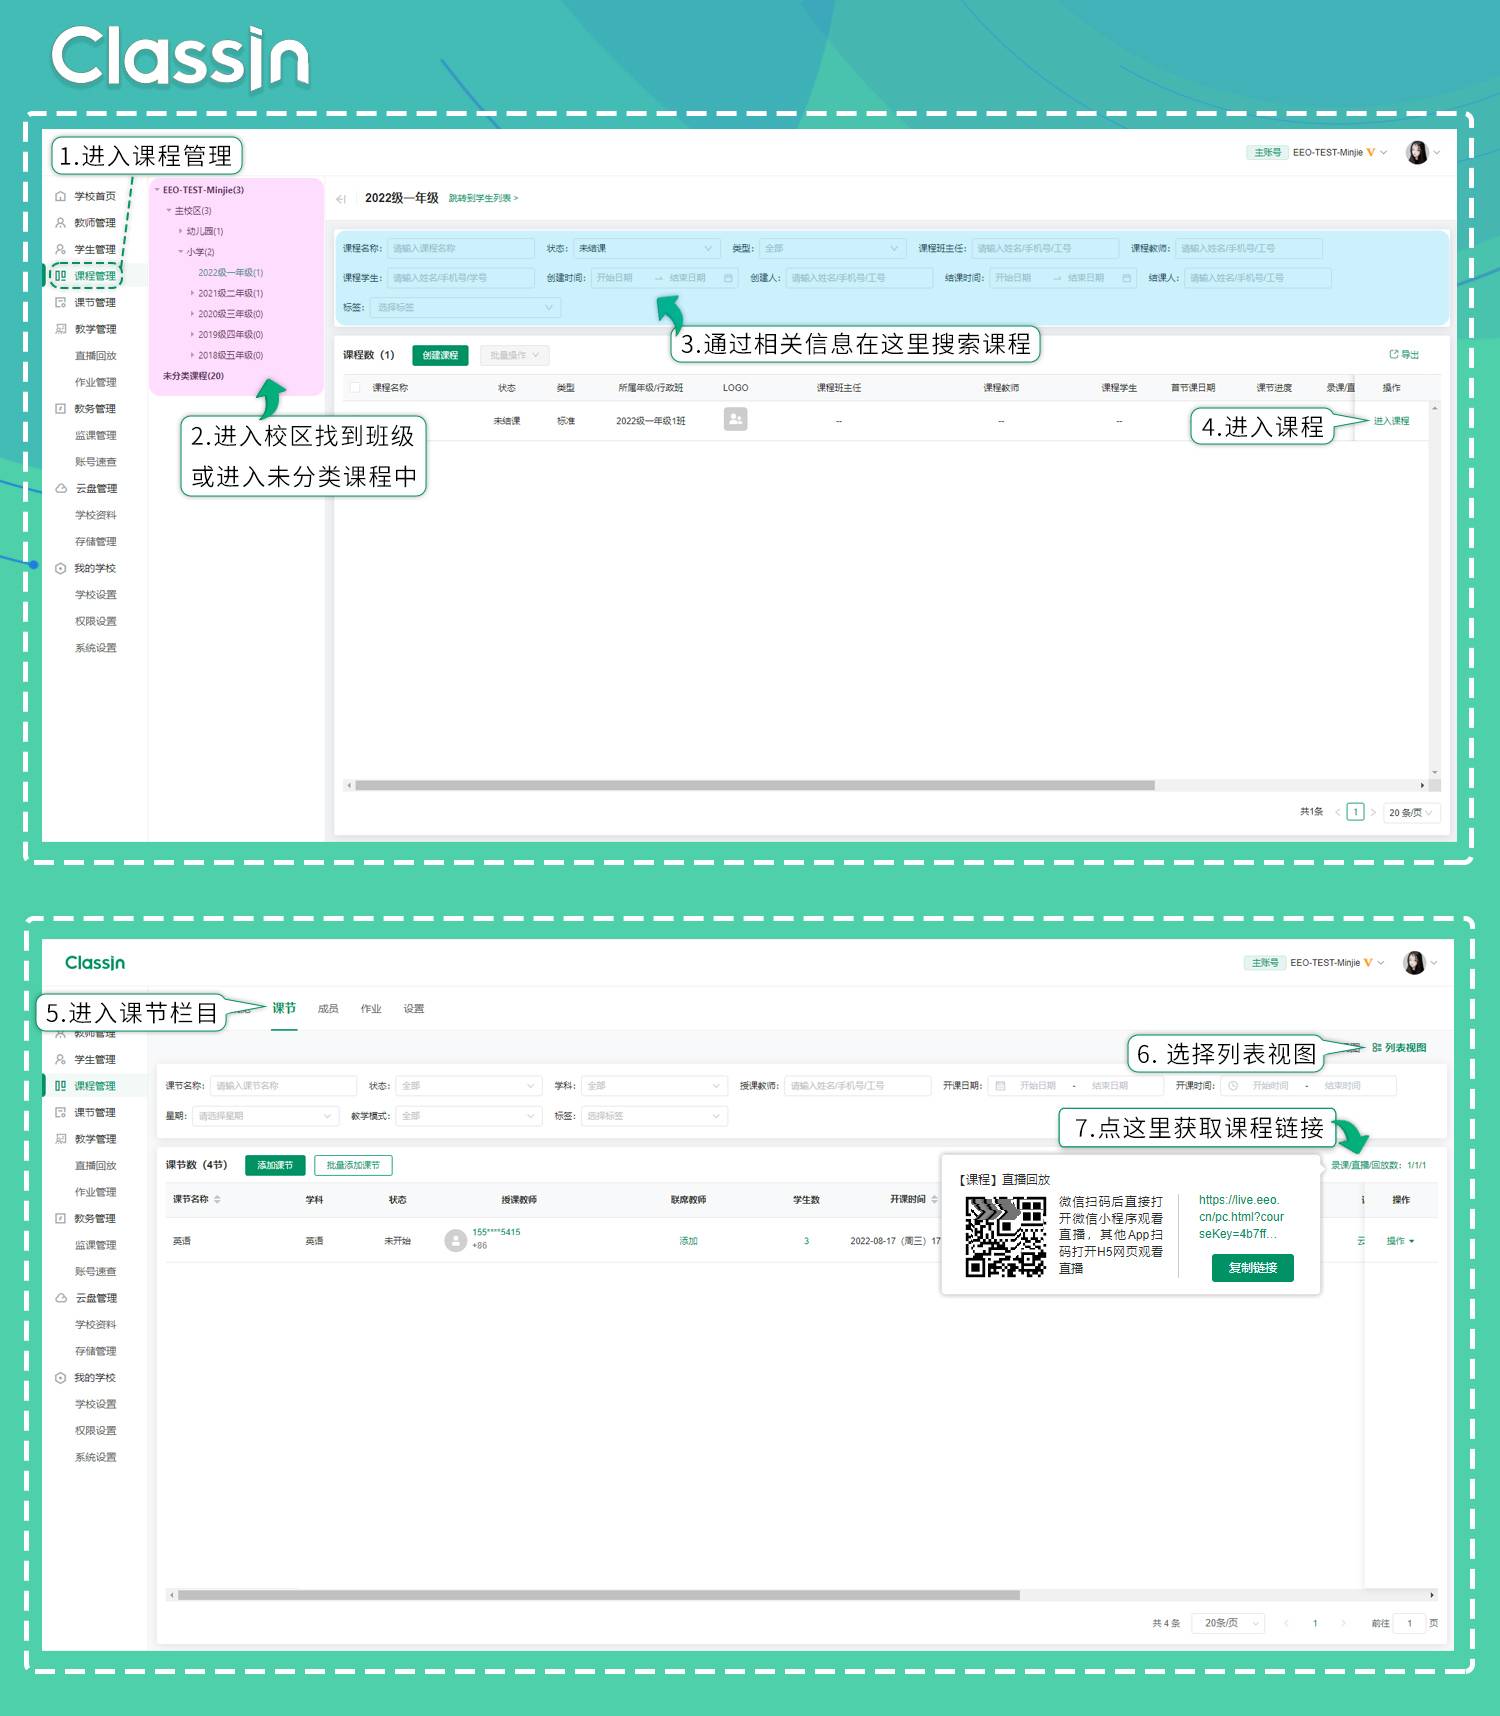Switch to the 成员 tab

328,1008
